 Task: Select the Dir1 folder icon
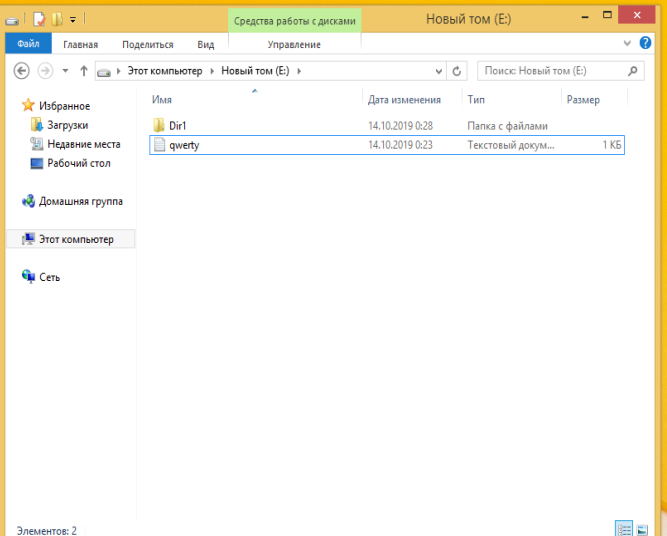[x=158, y=125]
